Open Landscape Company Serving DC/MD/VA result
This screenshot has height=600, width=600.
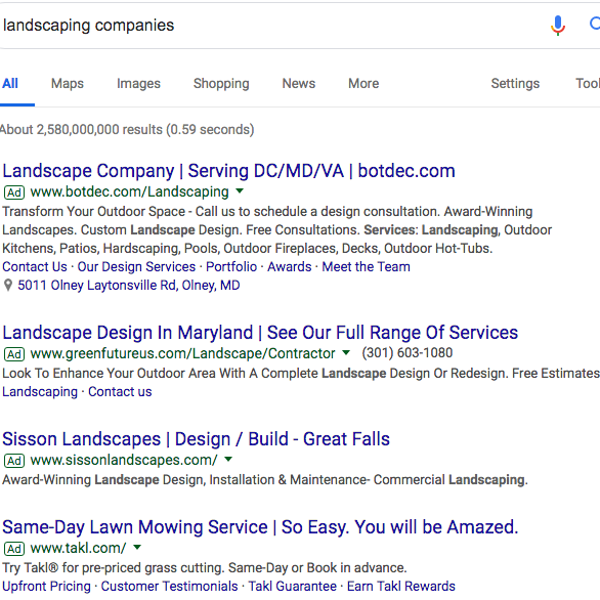tap(229, 171)
